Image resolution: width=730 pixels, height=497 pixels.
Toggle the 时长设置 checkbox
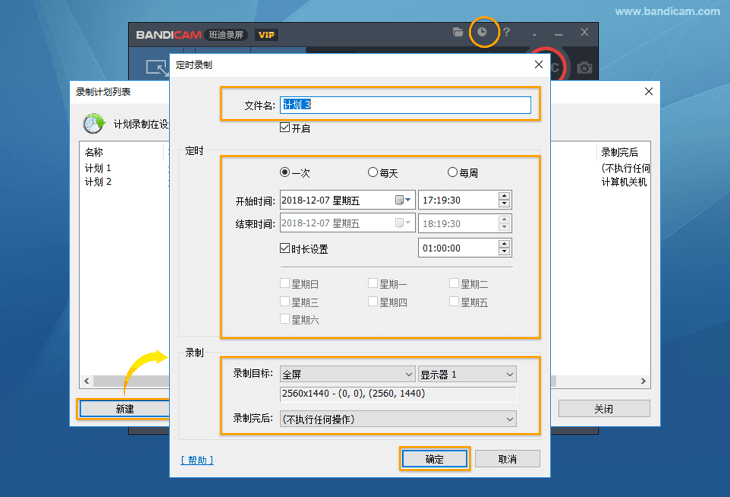(285, 248)
